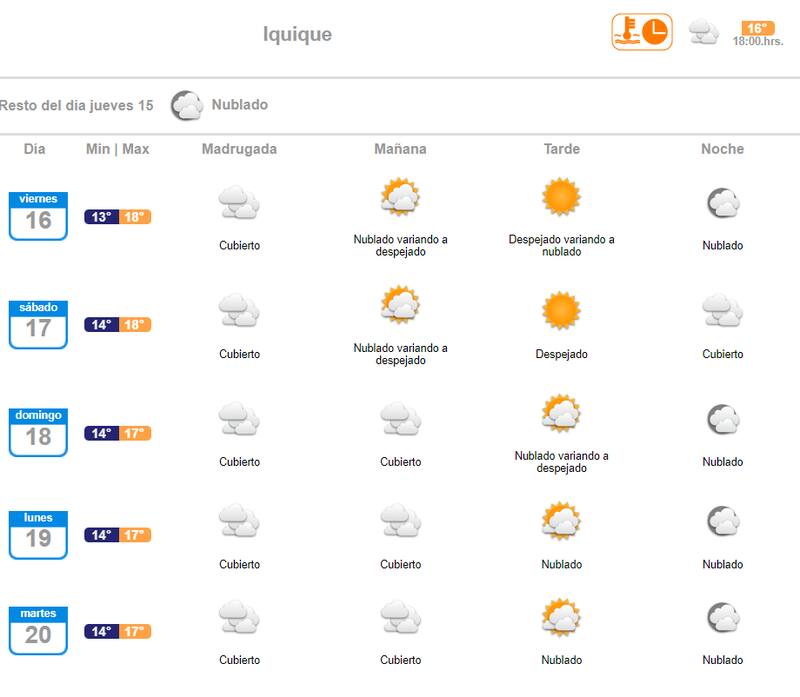This screenshot has width=800, height=697.
Task: Click the Nublado icon for rest of Thursday
Action: click(x=186, y=105)
